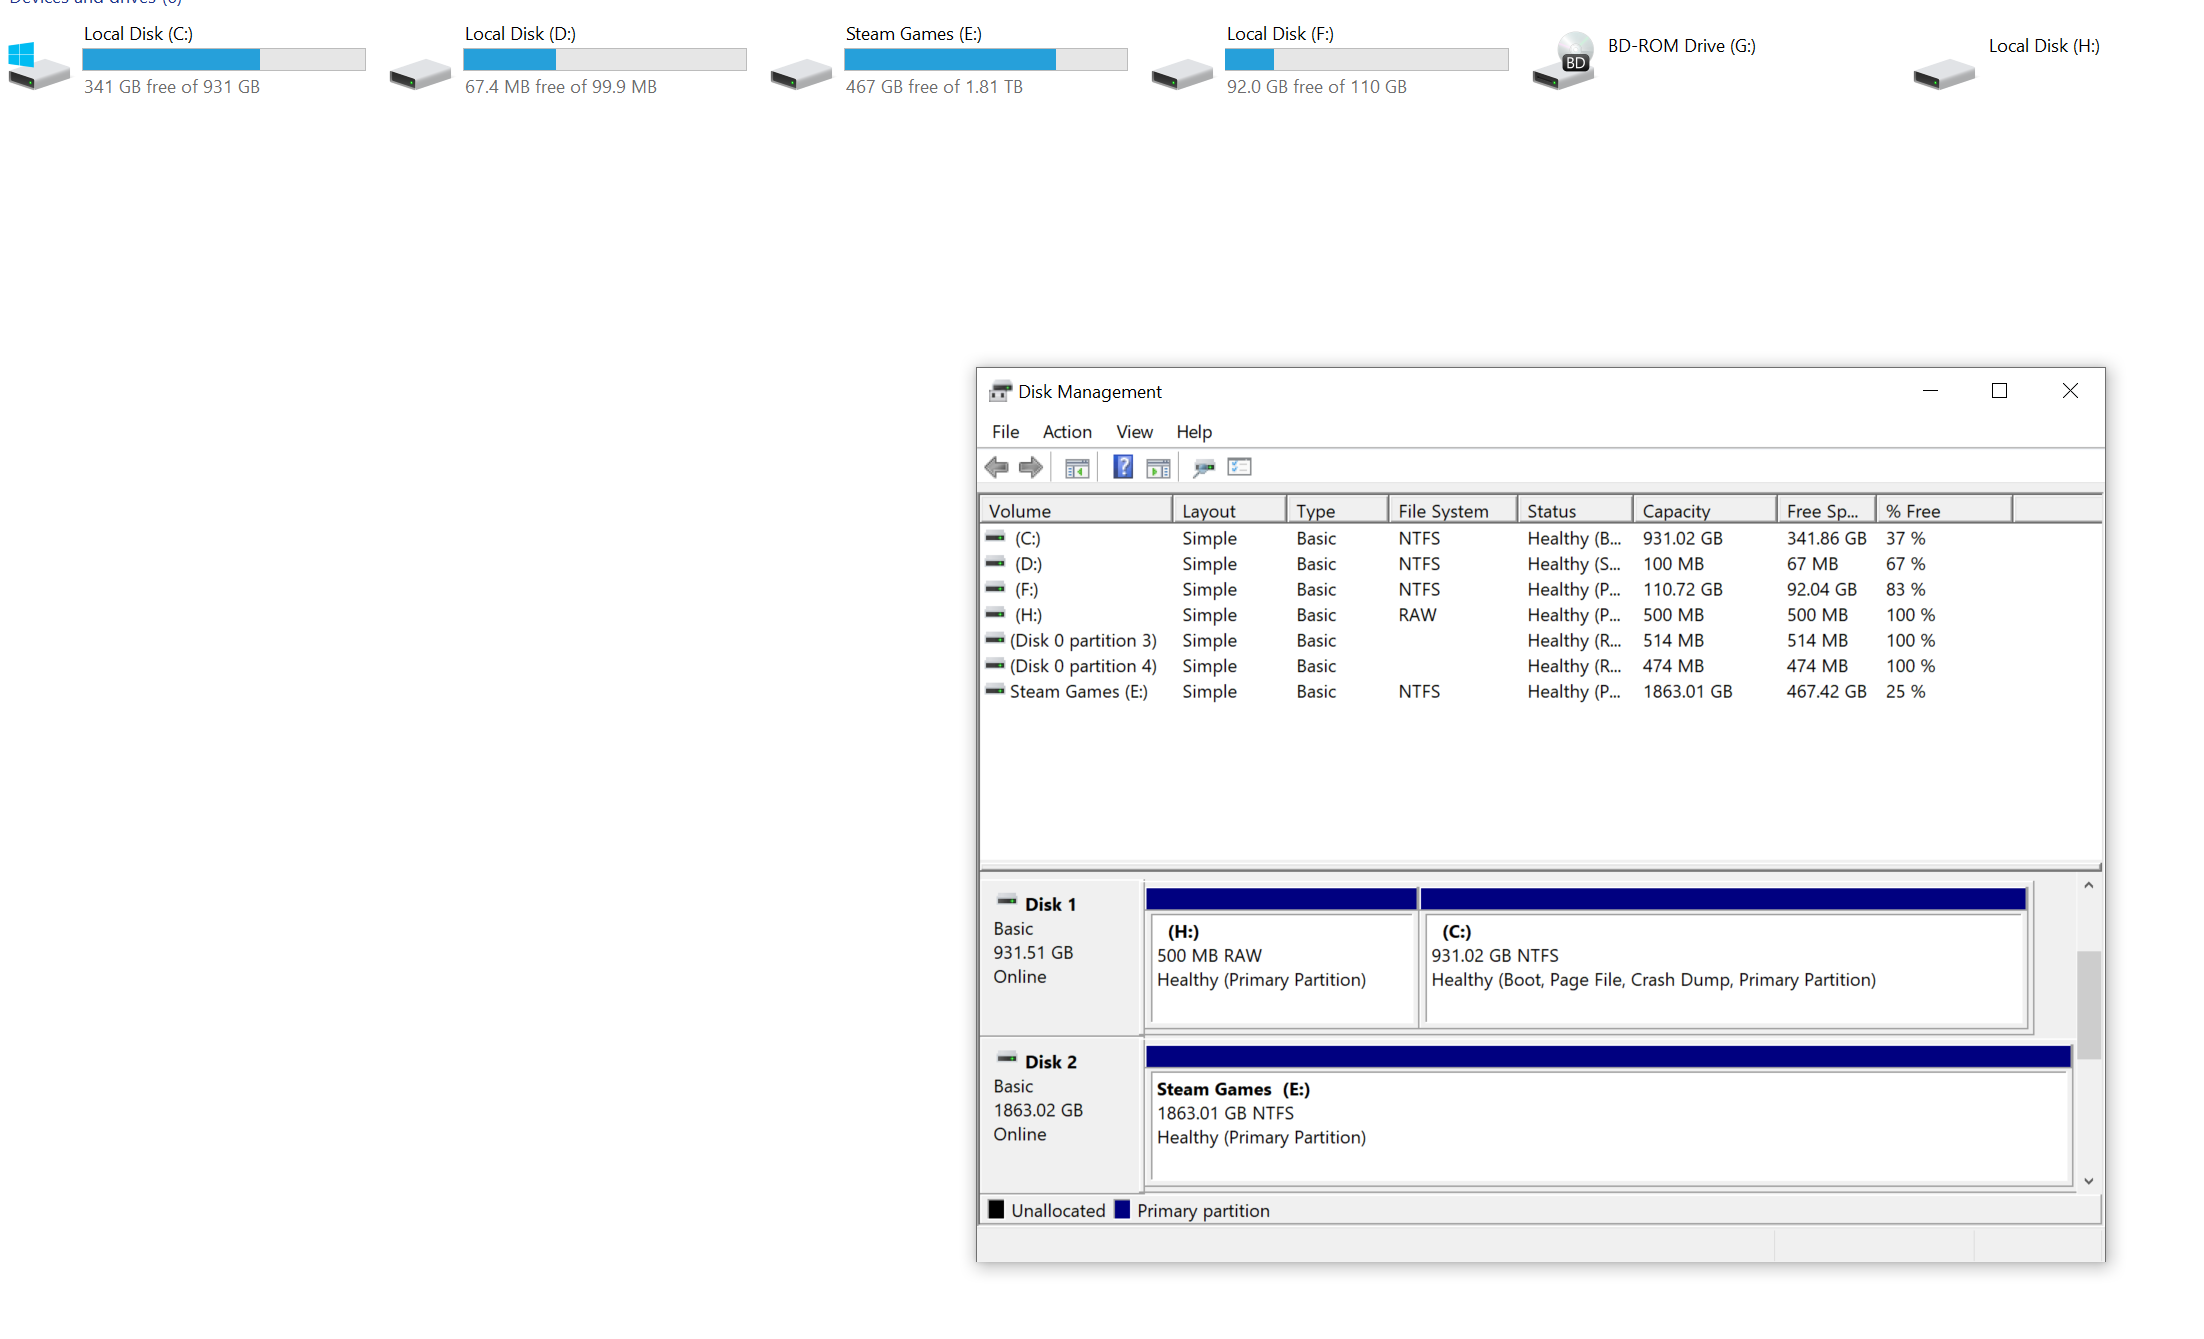Select (Disk 0 partition 3) volume row
The image size is (2204, 1339).
[x=1082, y=640]
